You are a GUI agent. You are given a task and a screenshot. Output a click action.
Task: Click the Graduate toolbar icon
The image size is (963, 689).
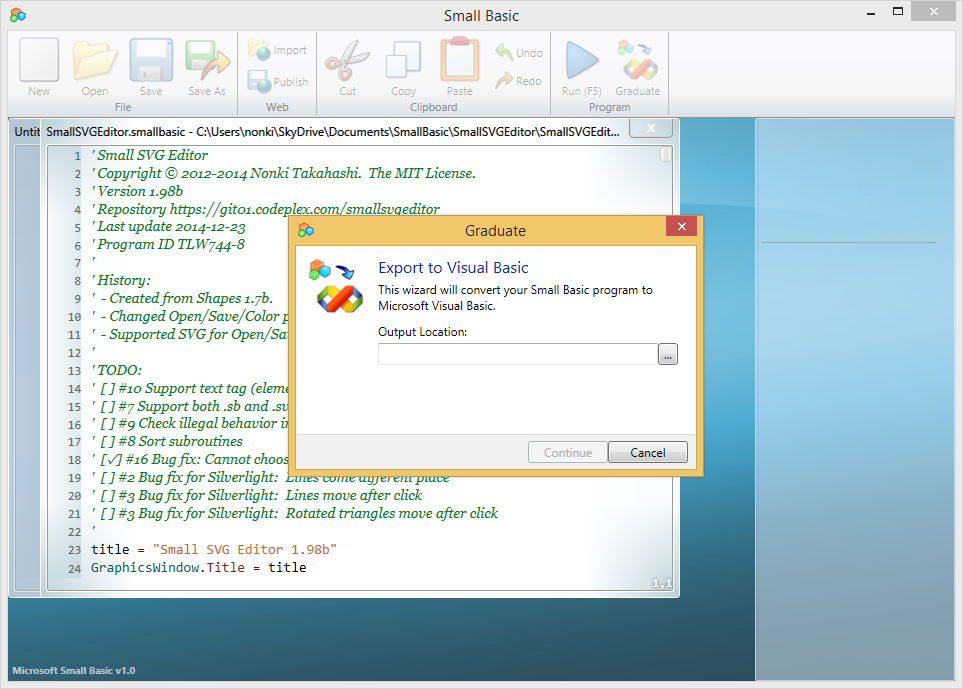[x=637, y=66]
